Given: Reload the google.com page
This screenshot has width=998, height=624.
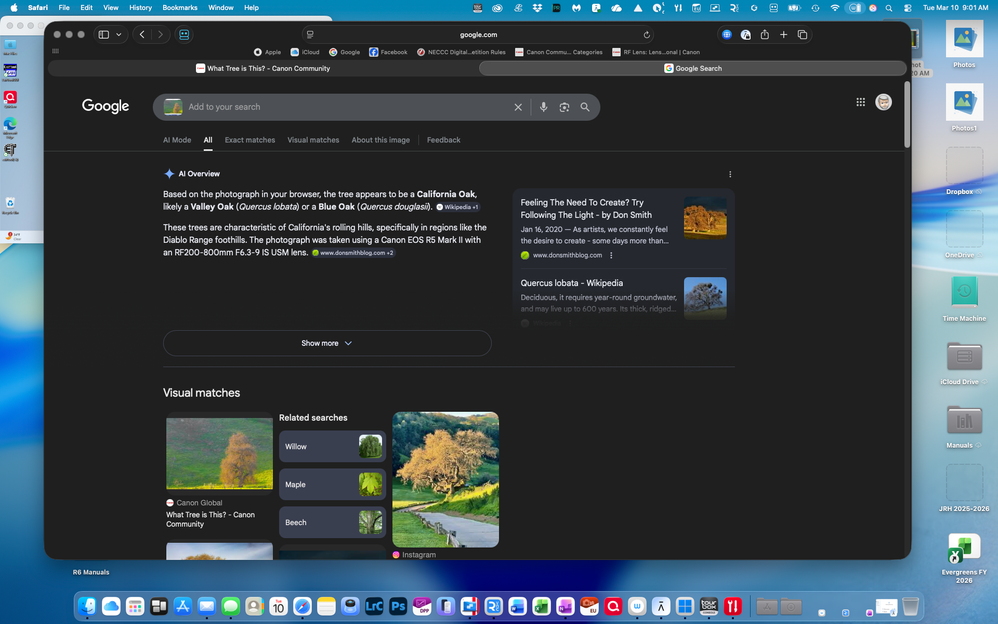Looking at the screenshot, I should (x=647, y=35).
